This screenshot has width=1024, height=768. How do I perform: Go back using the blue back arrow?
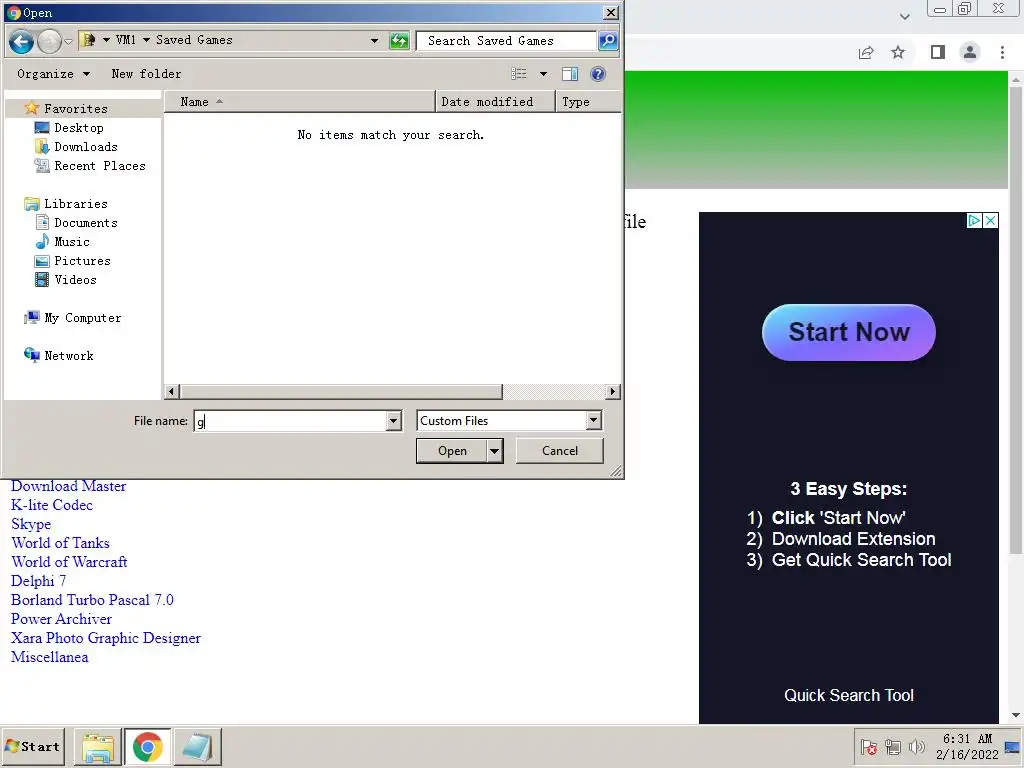click(x=21, y=42)
